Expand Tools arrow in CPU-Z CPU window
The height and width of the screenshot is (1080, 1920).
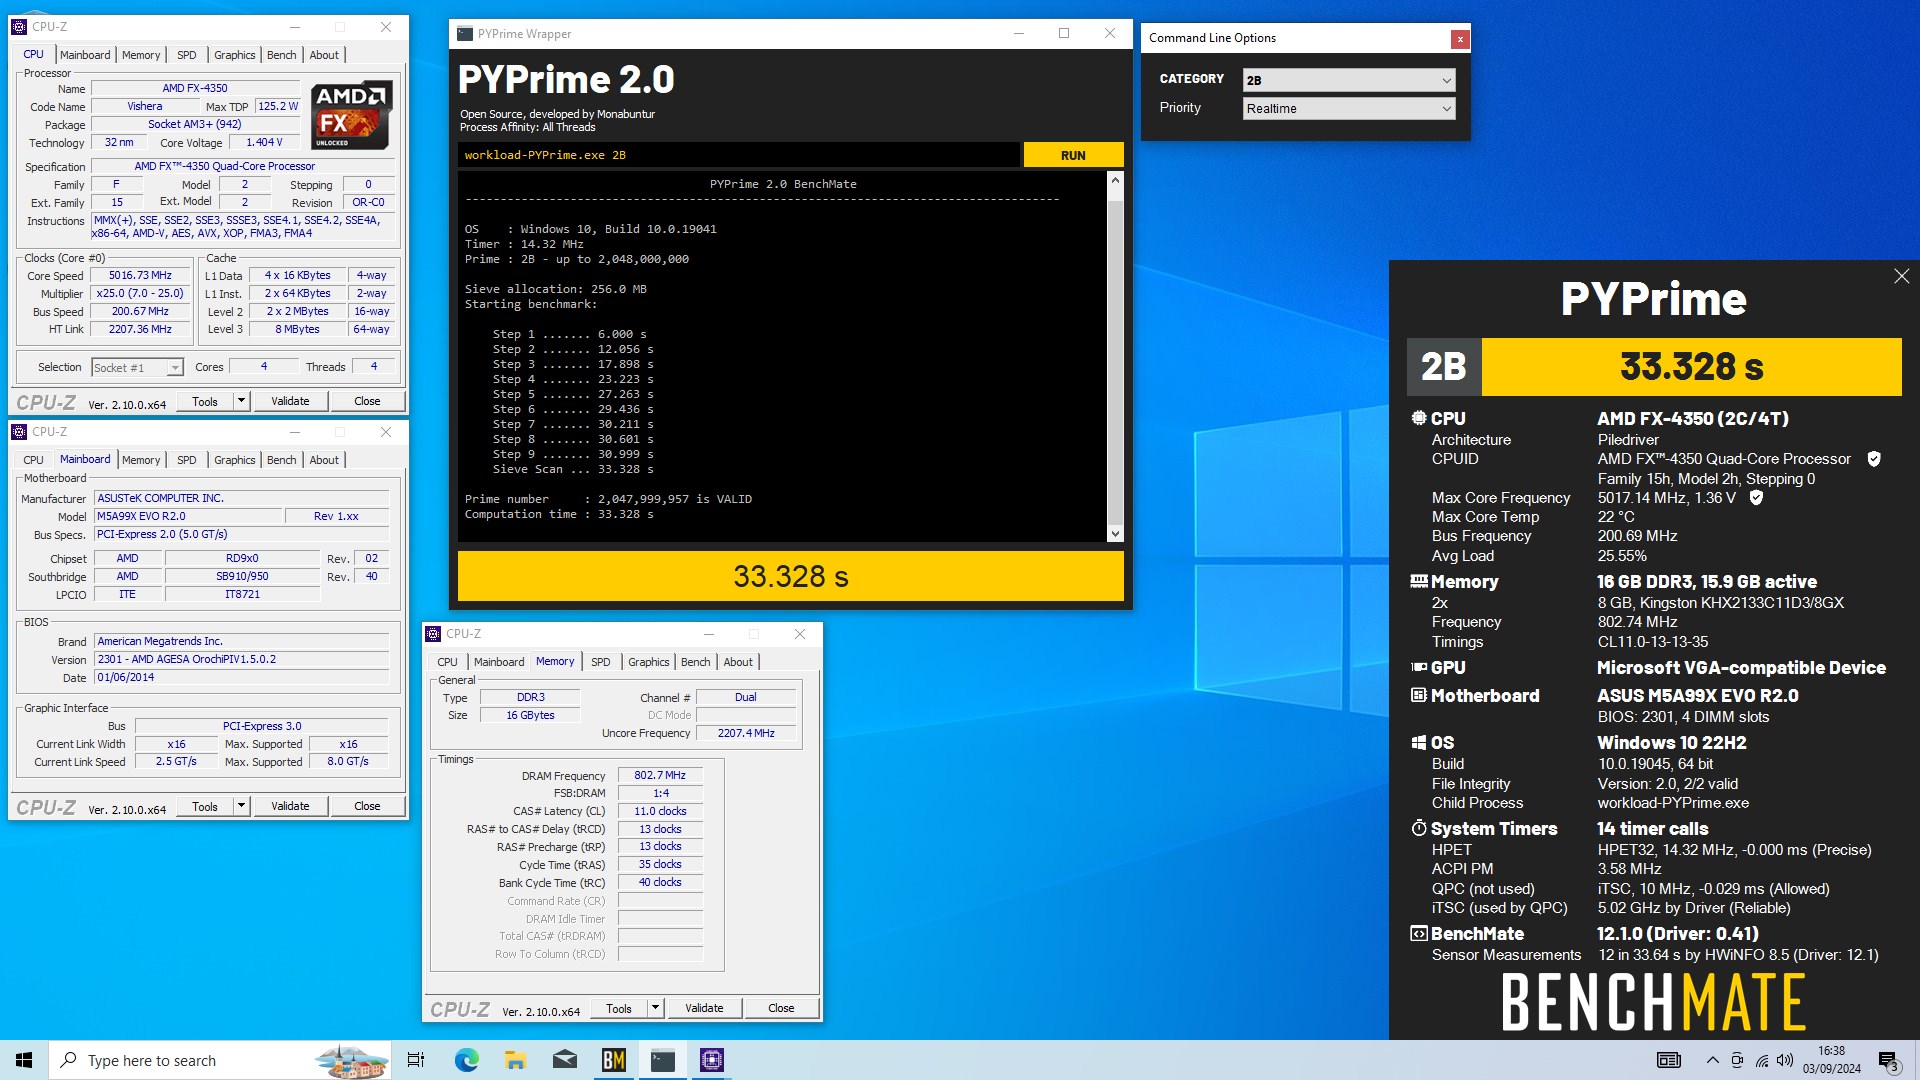click(x=241, y=401)
